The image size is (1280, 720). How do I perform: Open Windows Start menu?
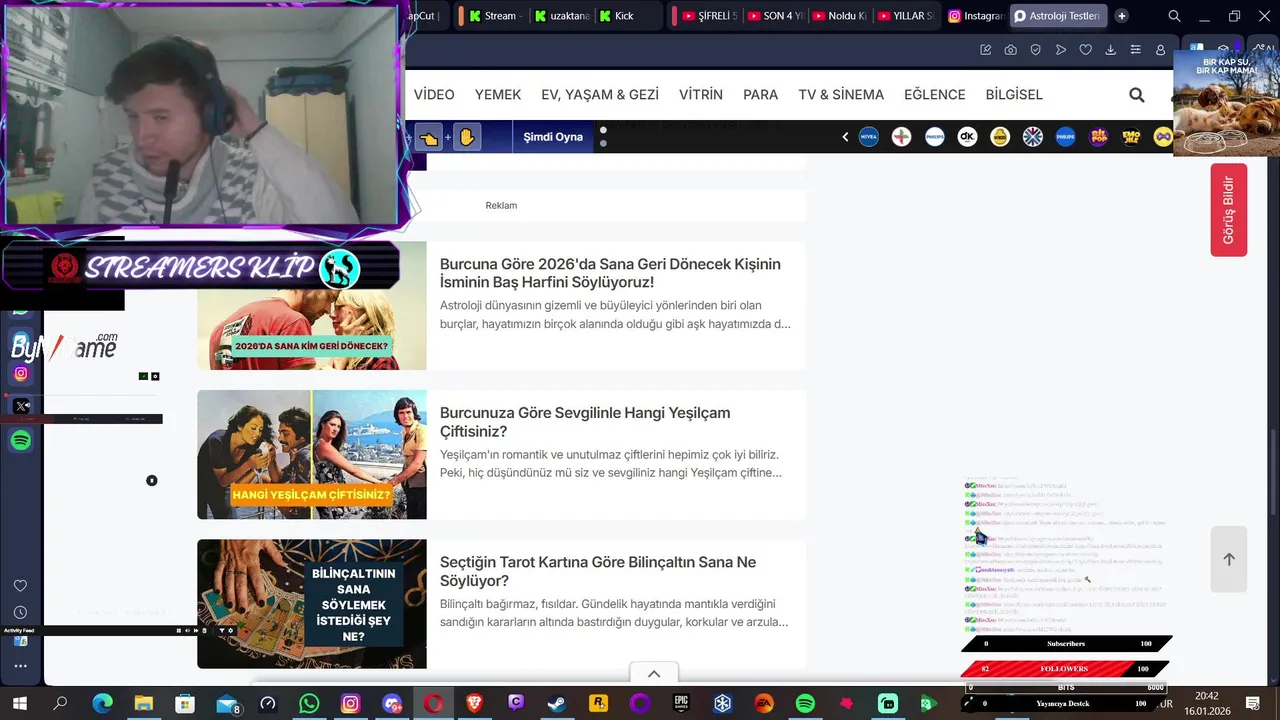[x=19, y=704]
